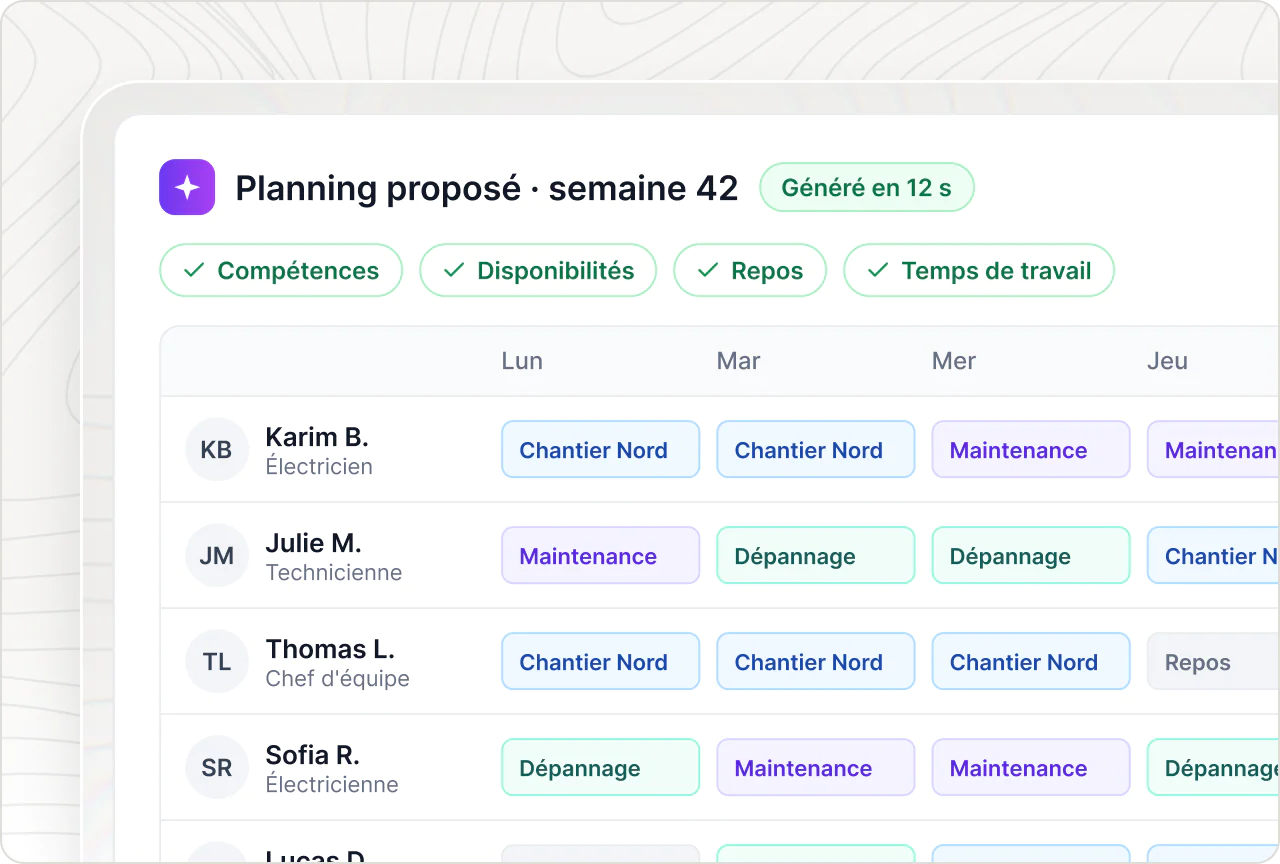The image size is (1280, 864).
Task: Click the name Sofia R.
Action: (x=312, y=755)
